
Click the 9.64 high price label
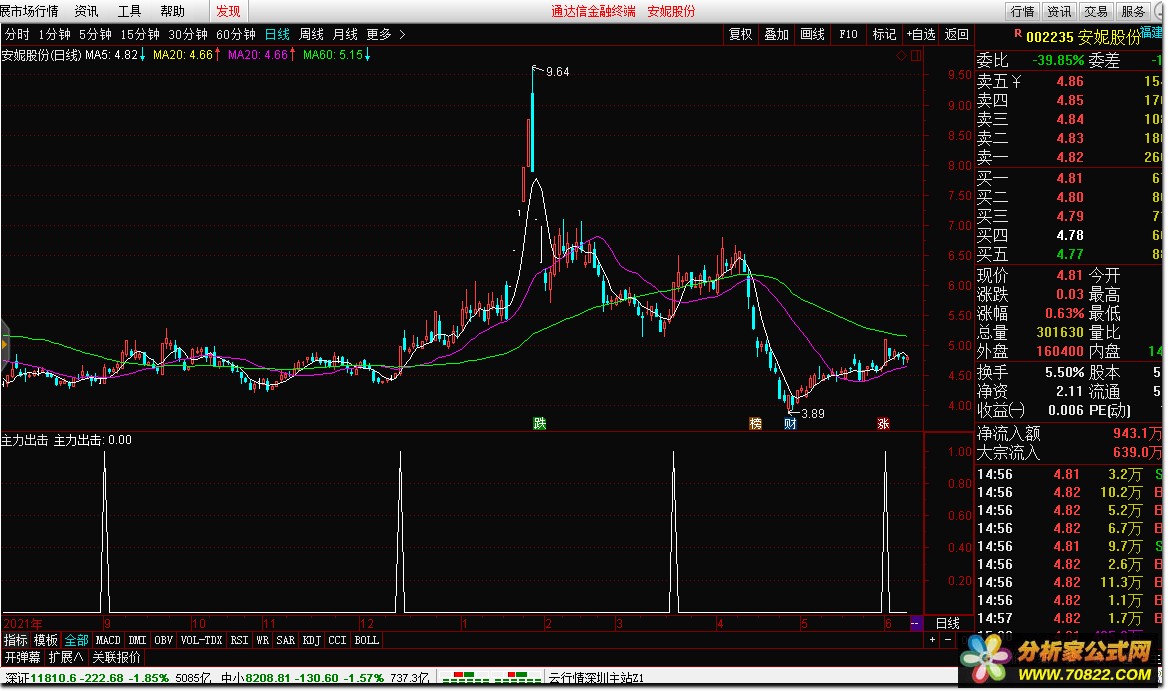(x=557, y=71)
